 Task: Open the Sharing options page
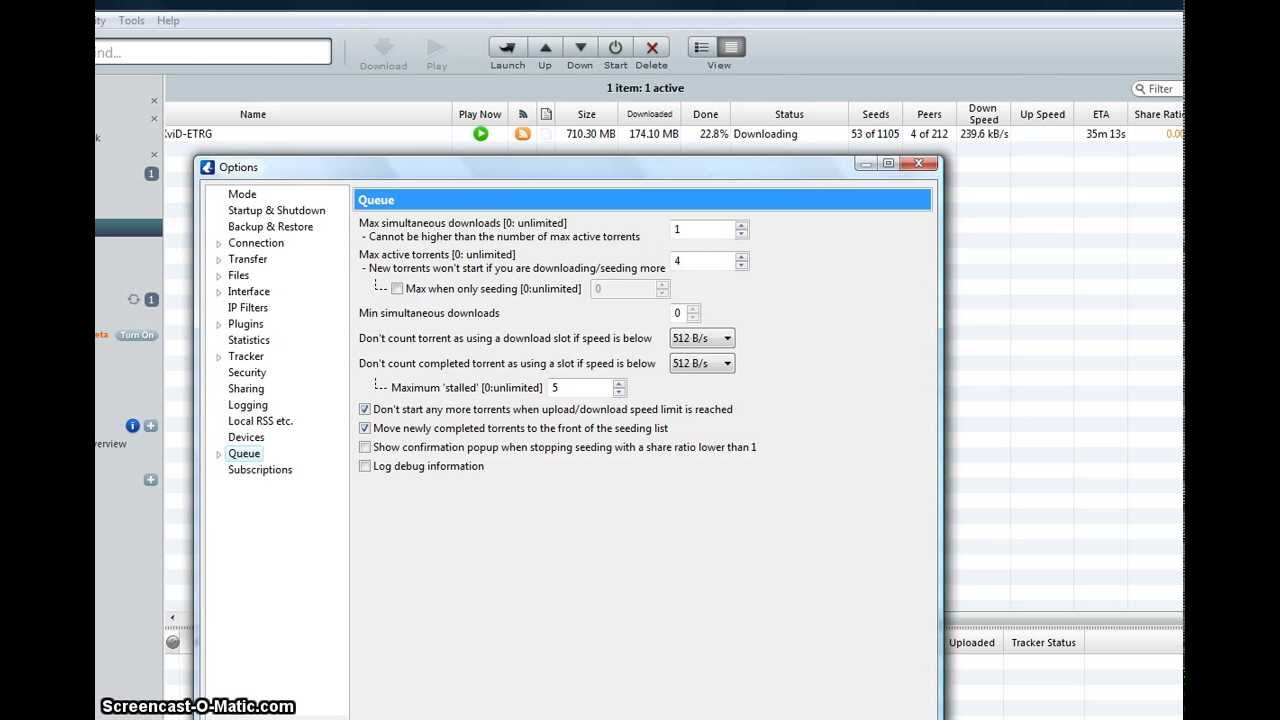pyautogui.click(x=246, y=388)
